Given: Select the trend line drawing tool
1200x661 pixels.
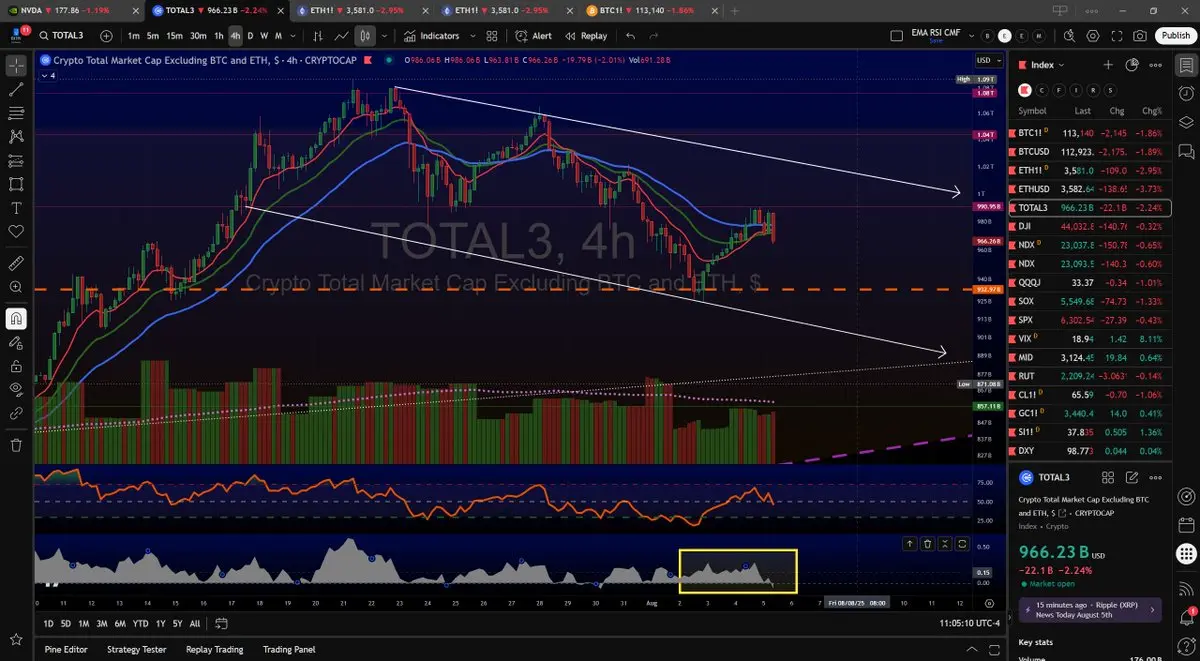Looking at the screenshot, I should click(16, 89).
